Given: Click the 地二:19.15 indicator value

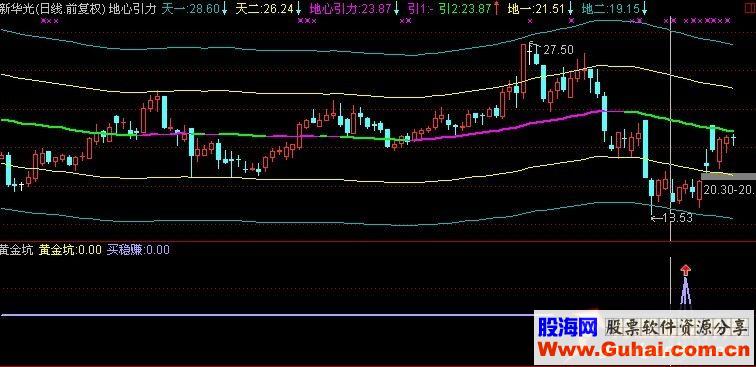Looking at the screenshot, I should [610, 8].
